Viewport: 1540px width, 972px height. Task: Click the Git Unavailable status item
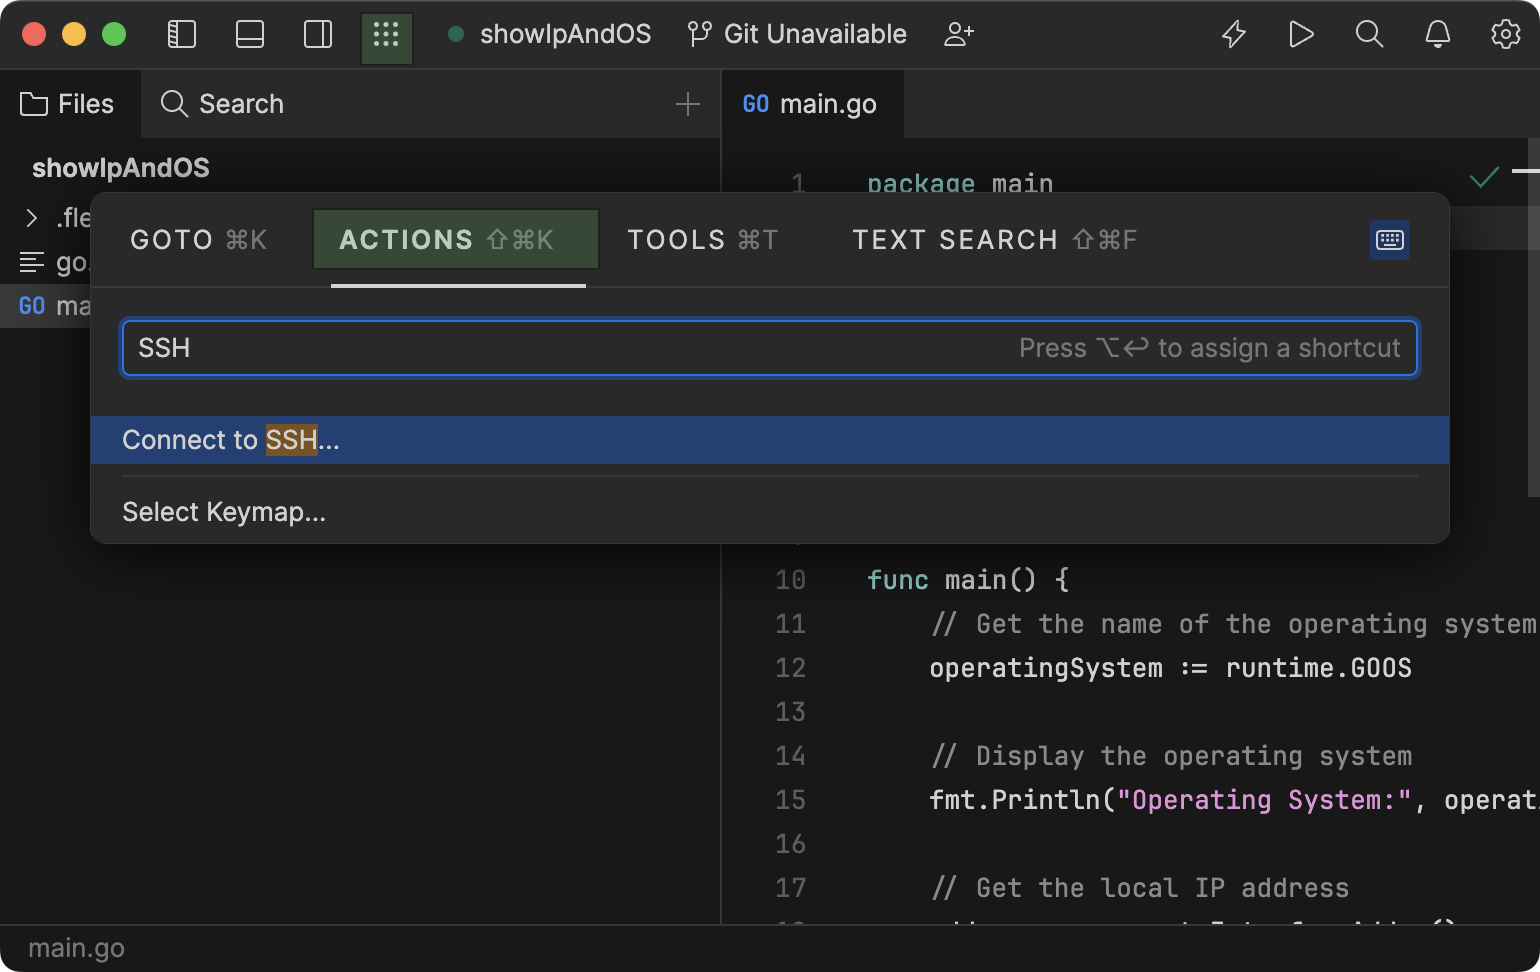pos(797,34)
